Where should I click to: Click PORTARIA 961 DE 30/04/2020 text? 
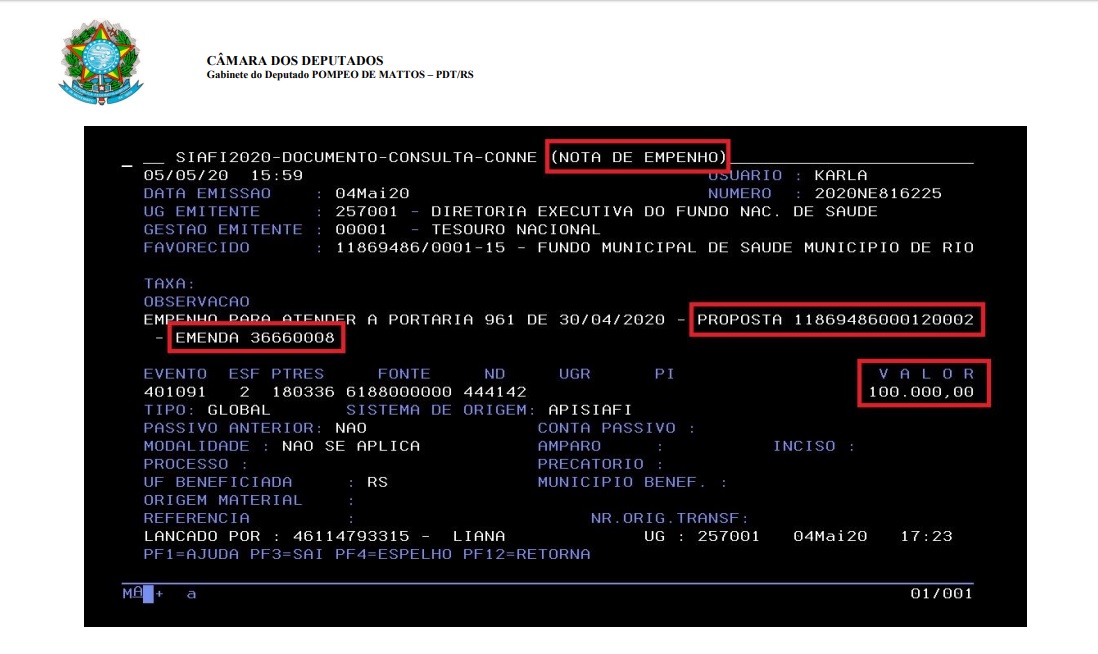pyautogui.click(x=526, y=320)
